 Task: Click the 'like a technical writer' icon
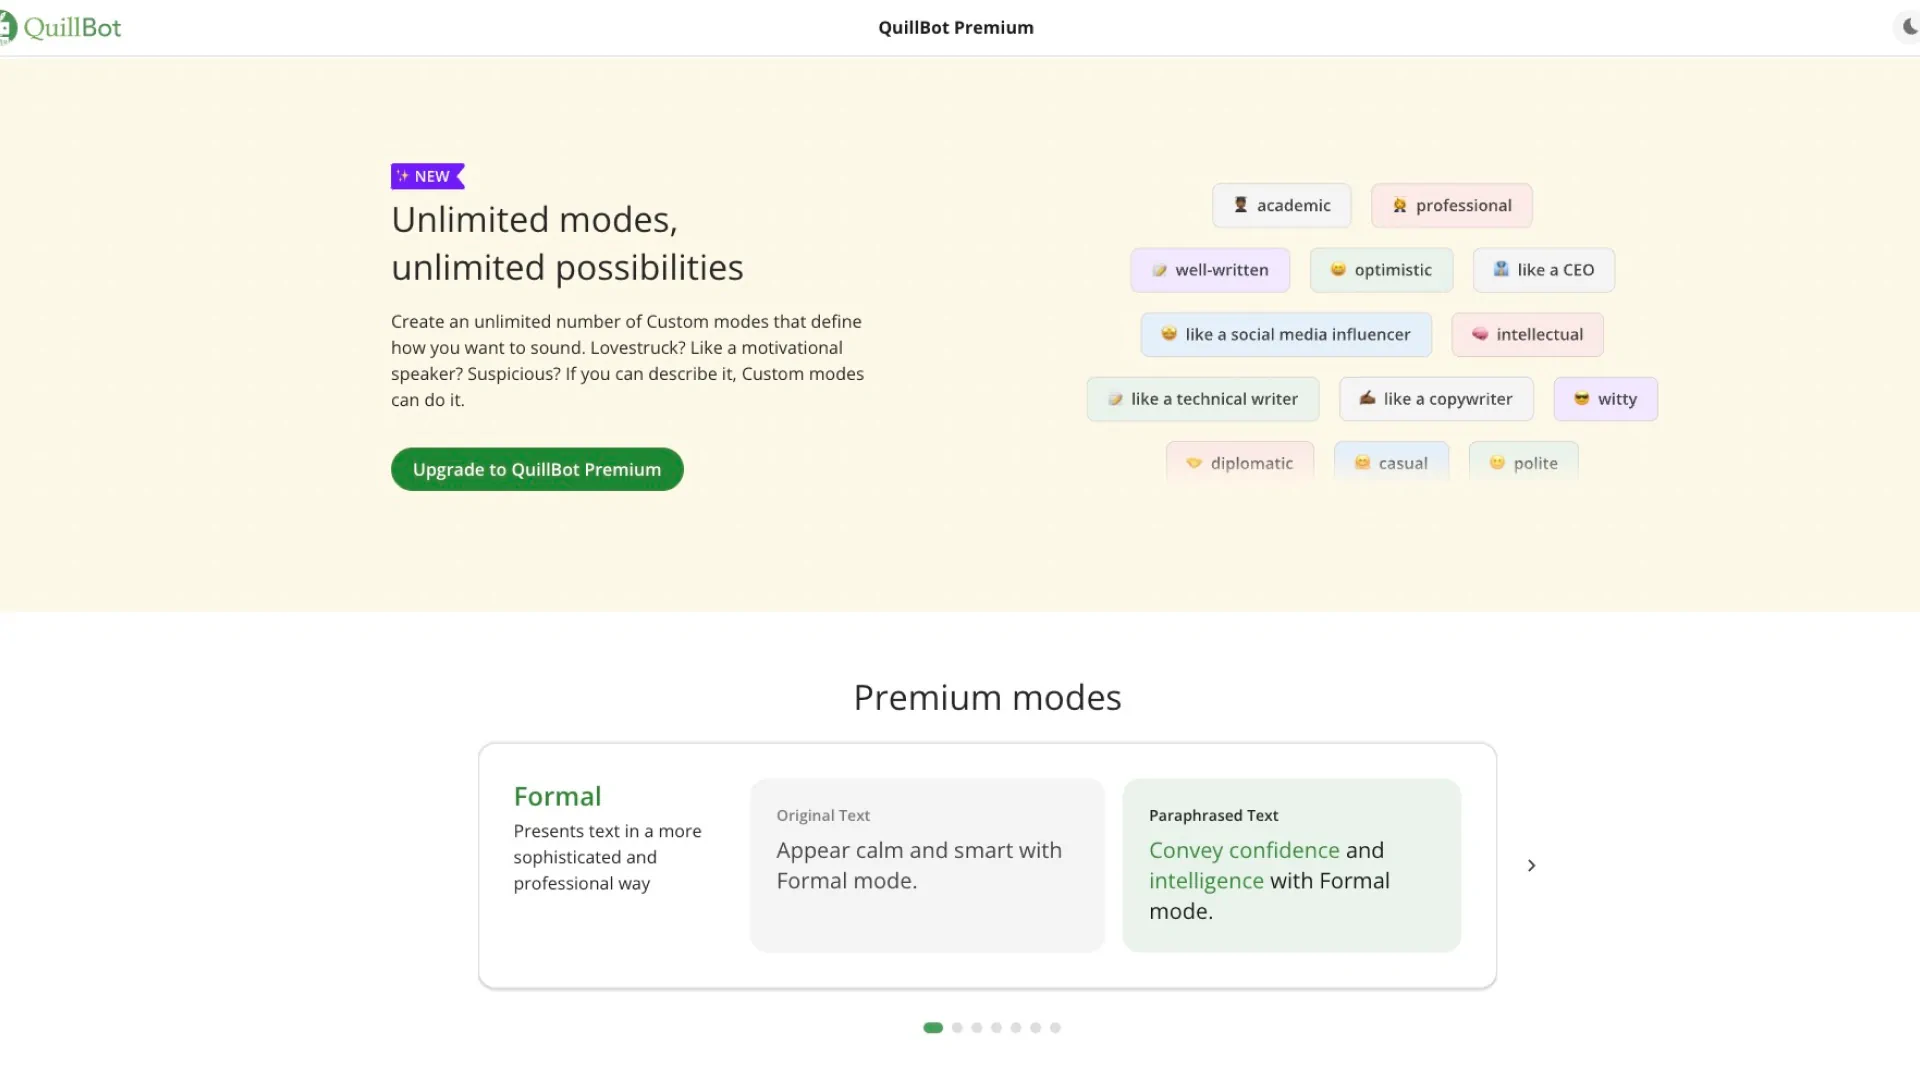click(1114, 397)
